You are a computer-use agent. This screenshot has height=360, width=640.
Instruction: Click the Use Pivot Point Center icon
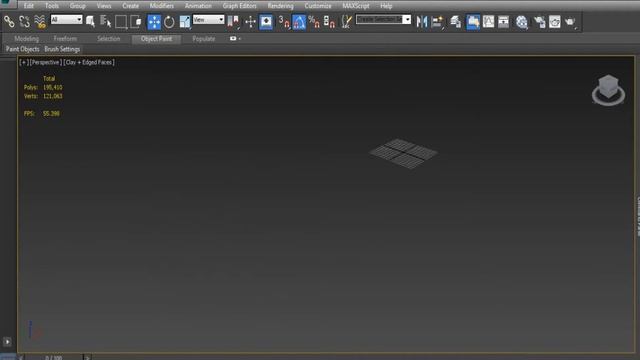click(233, 22)
